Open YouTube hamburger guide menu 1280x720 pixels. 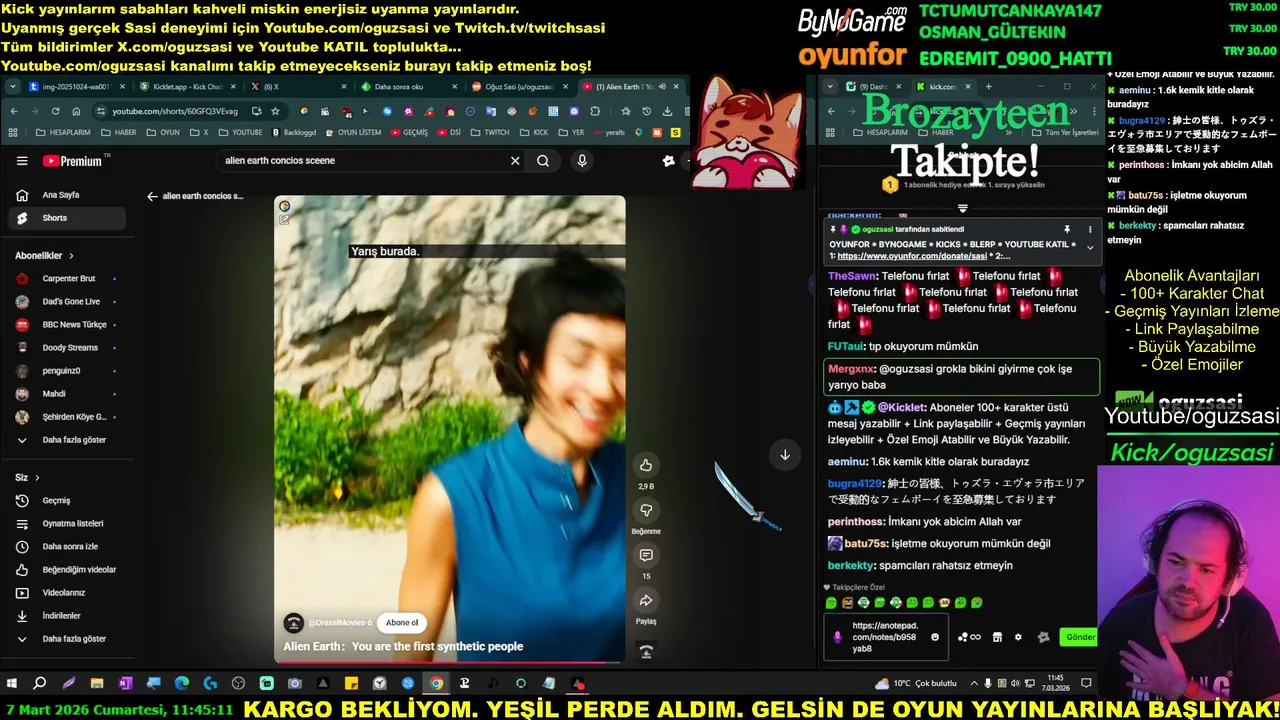click(22, 161)
